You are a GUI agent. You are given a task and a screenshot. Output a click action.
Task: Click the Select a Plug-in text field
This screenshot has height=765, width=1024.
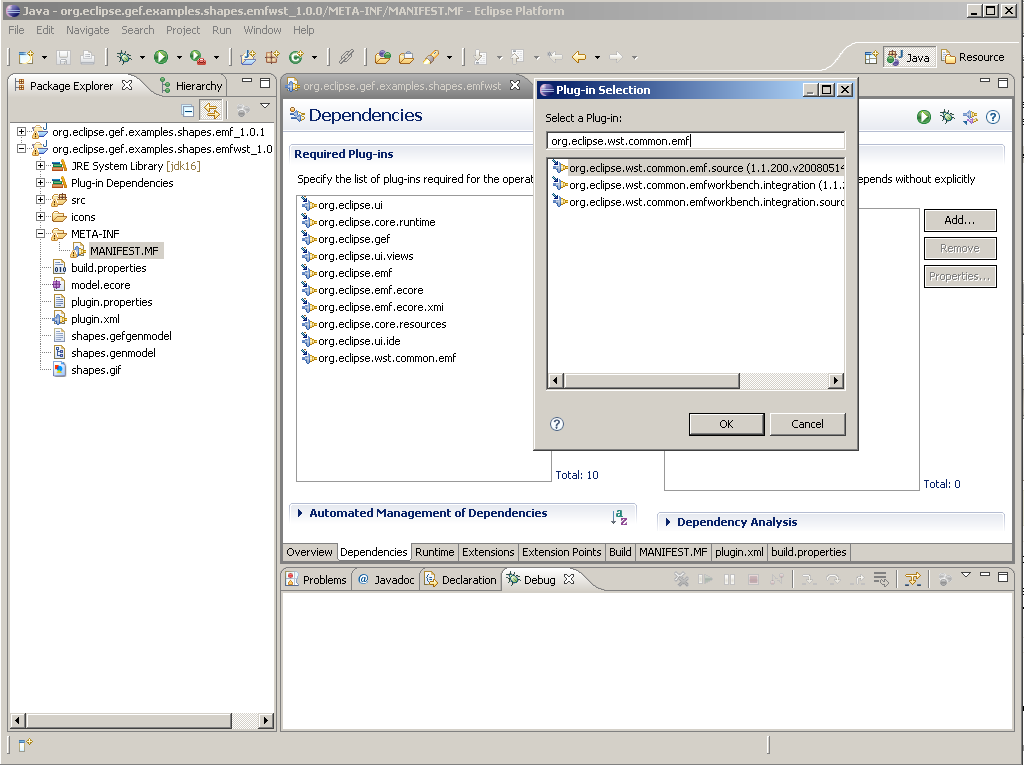[695, 141]
